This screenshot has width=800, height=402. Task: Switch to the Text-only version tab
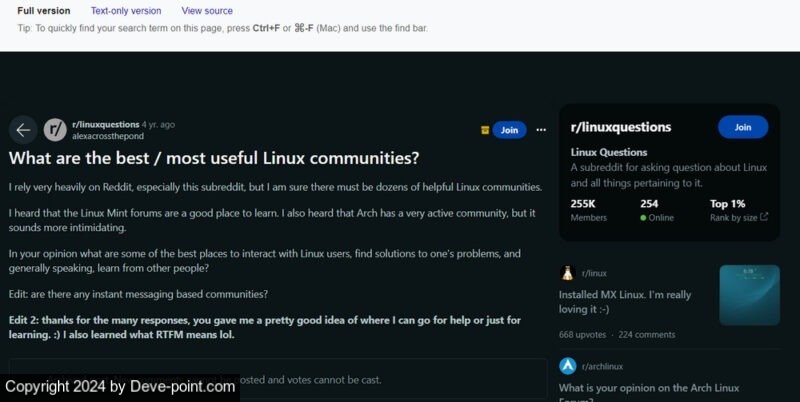coord(126,11)
